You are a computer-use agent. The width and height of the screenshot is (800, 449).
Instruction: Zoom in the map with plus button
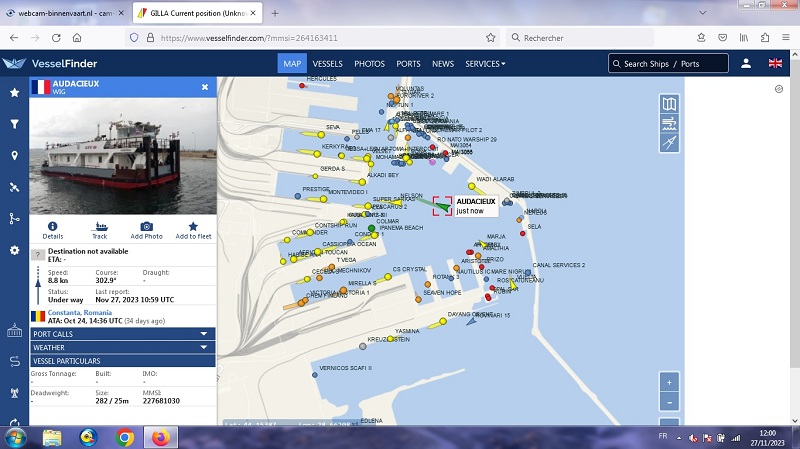click(x=669, y=382)
